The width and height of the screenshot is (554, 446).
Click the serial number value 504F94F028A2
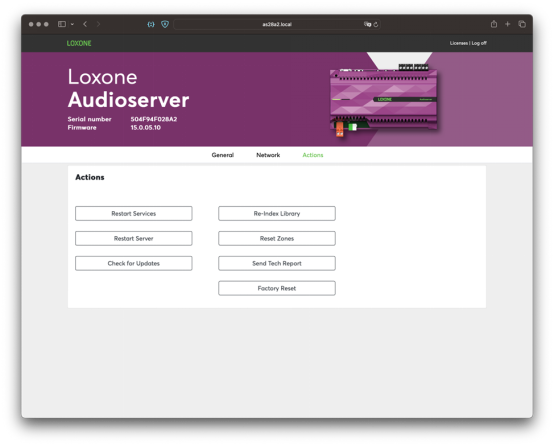[x=154, y=119]
